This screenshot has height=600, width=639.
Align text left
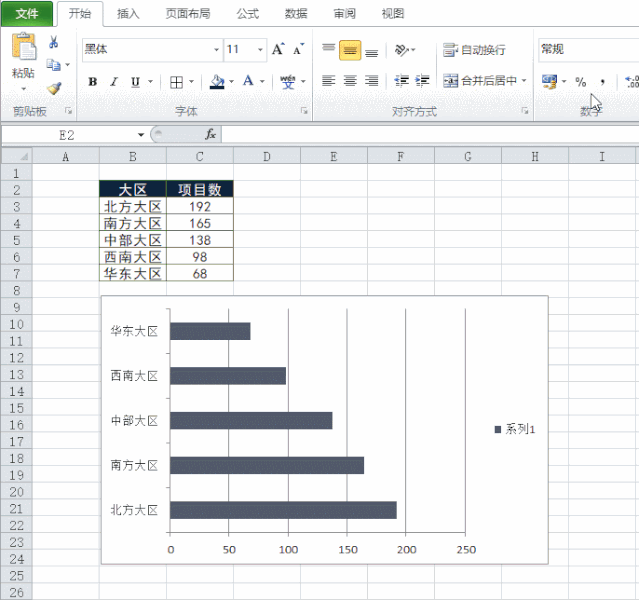(x=328, y=81)
